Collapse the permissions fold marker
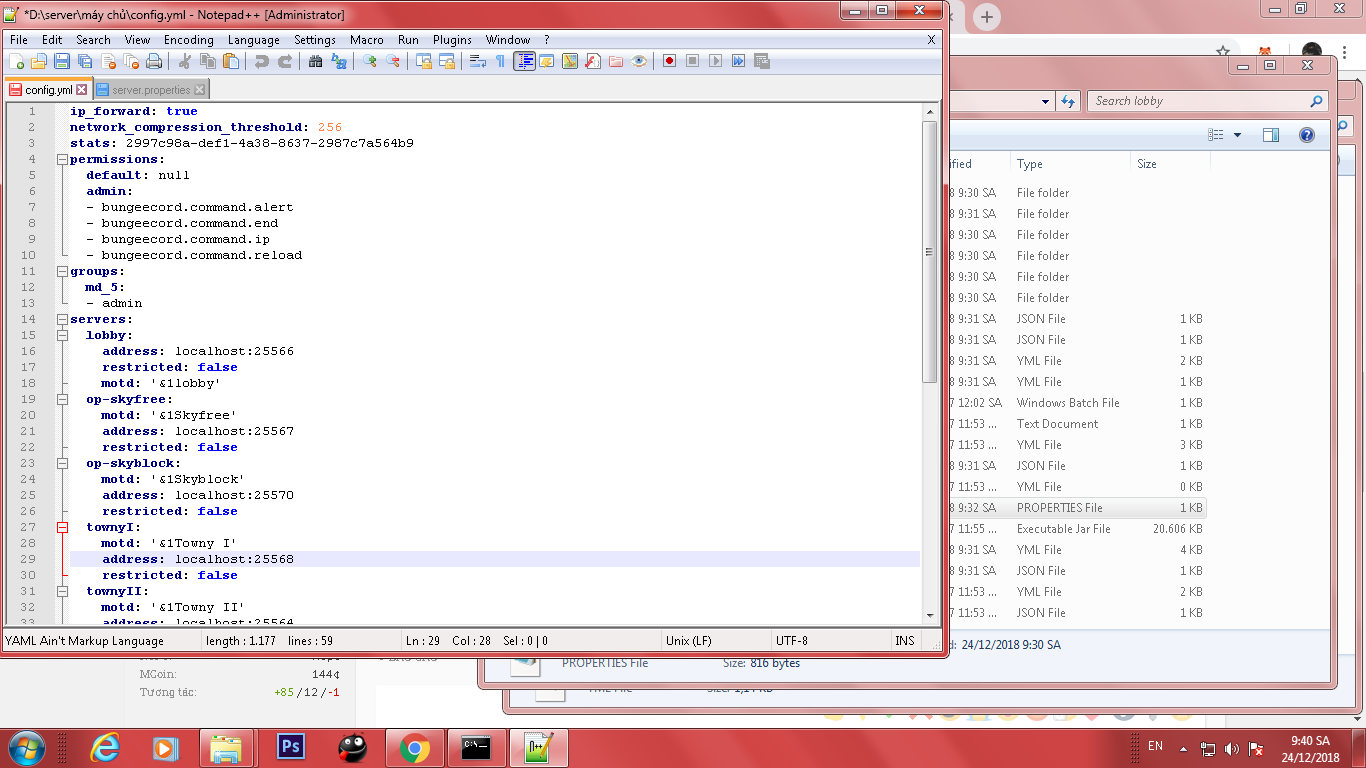Screen dimensions: 1366x768 (62, 159)
